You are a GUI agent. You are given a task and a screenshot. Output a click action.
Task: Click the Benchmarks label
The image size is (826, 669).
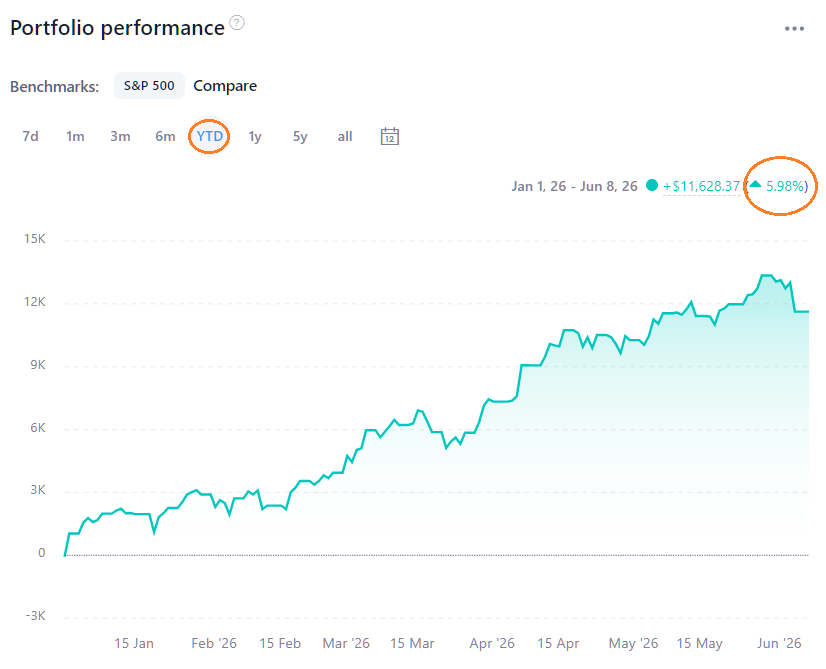click(54, 86)
